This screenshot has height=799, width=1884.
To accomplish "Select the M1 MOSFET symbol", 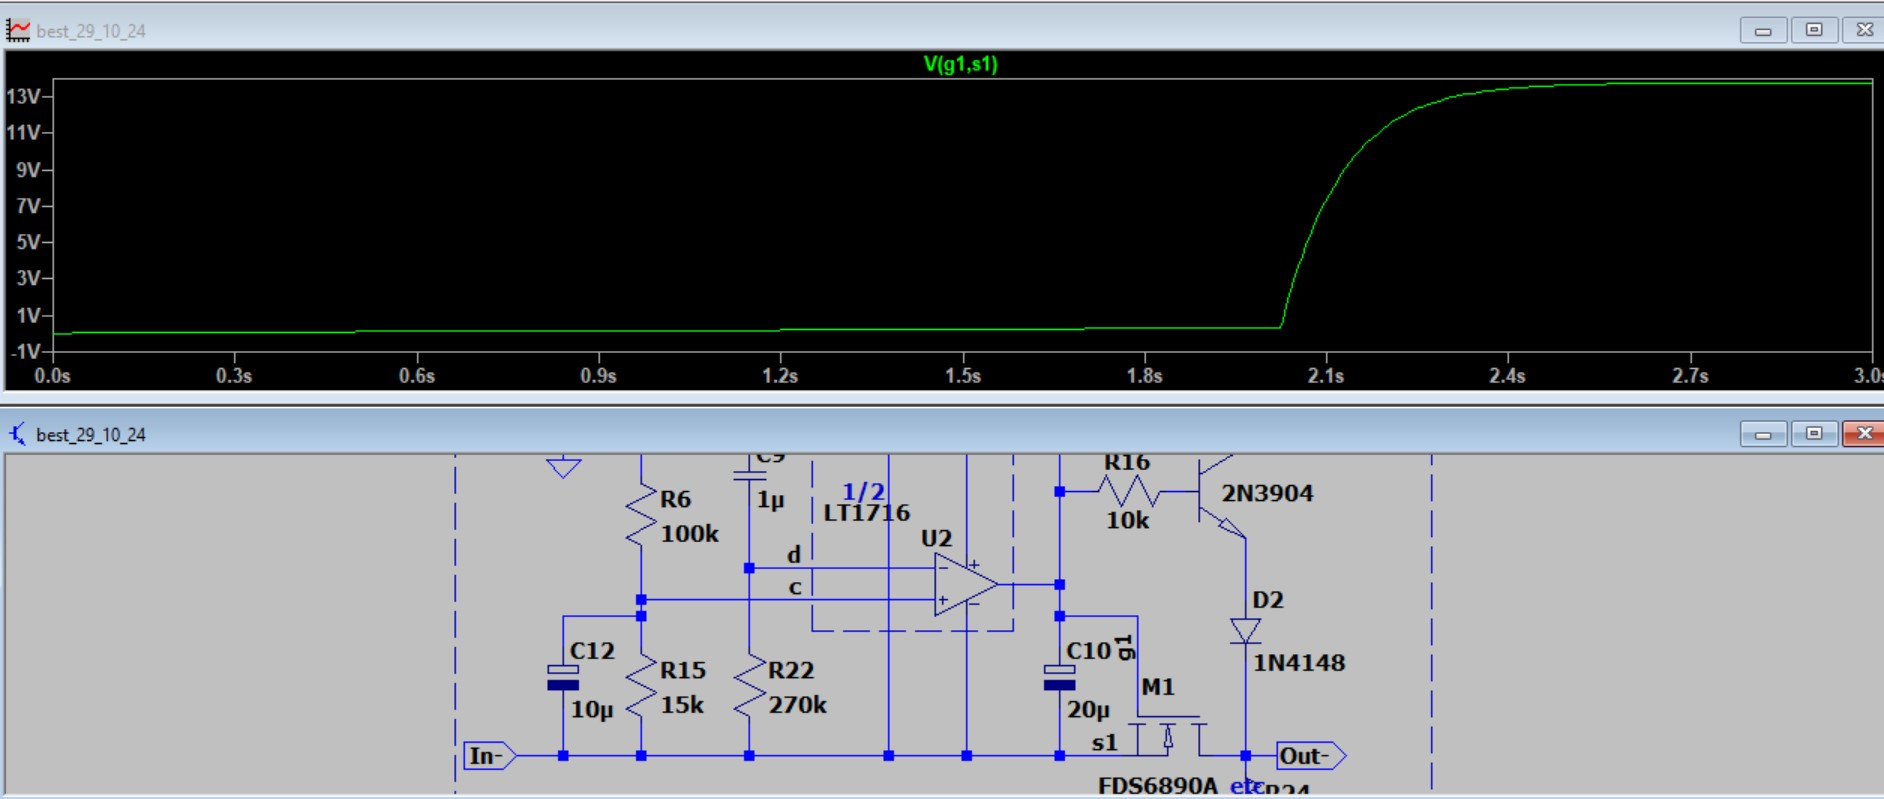I will [1168, 736].
